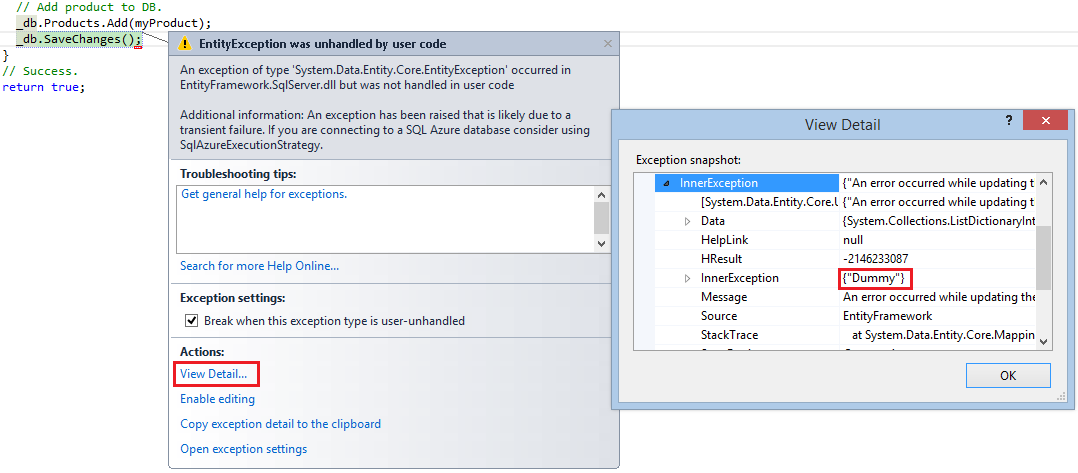The image size is (1078, 473).
Task: Click Open exception settings link
Action: (243, 449)
